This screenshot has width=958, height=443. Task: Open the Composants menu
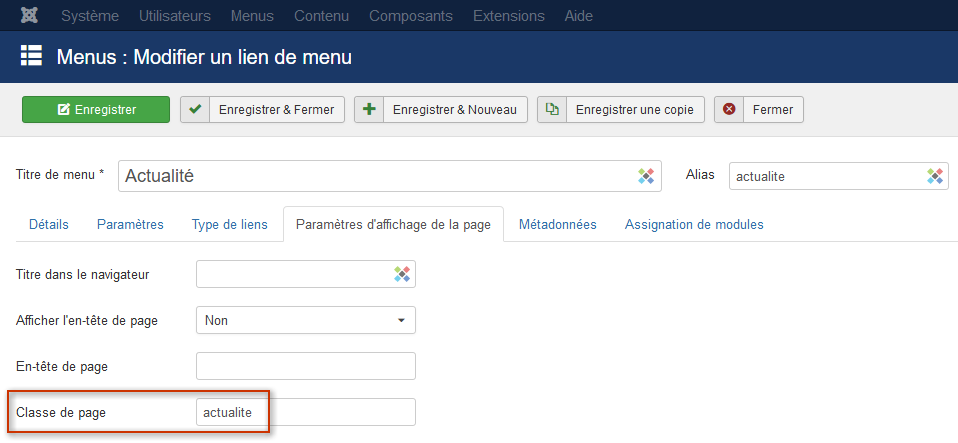411,16
